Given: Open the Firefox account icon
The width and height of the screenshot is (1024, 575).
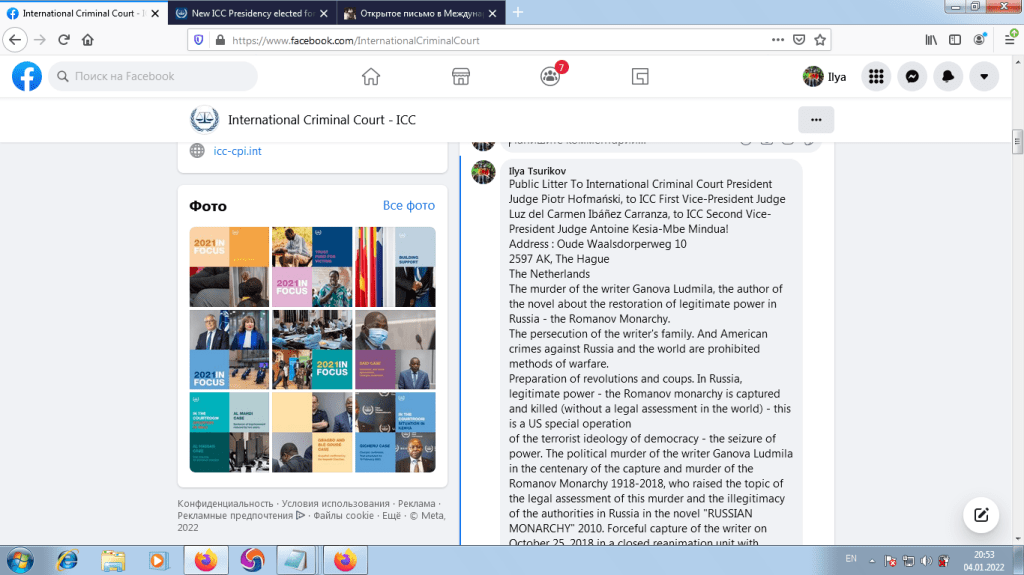Looking at the screenshot, I should (x=979, y=40).
